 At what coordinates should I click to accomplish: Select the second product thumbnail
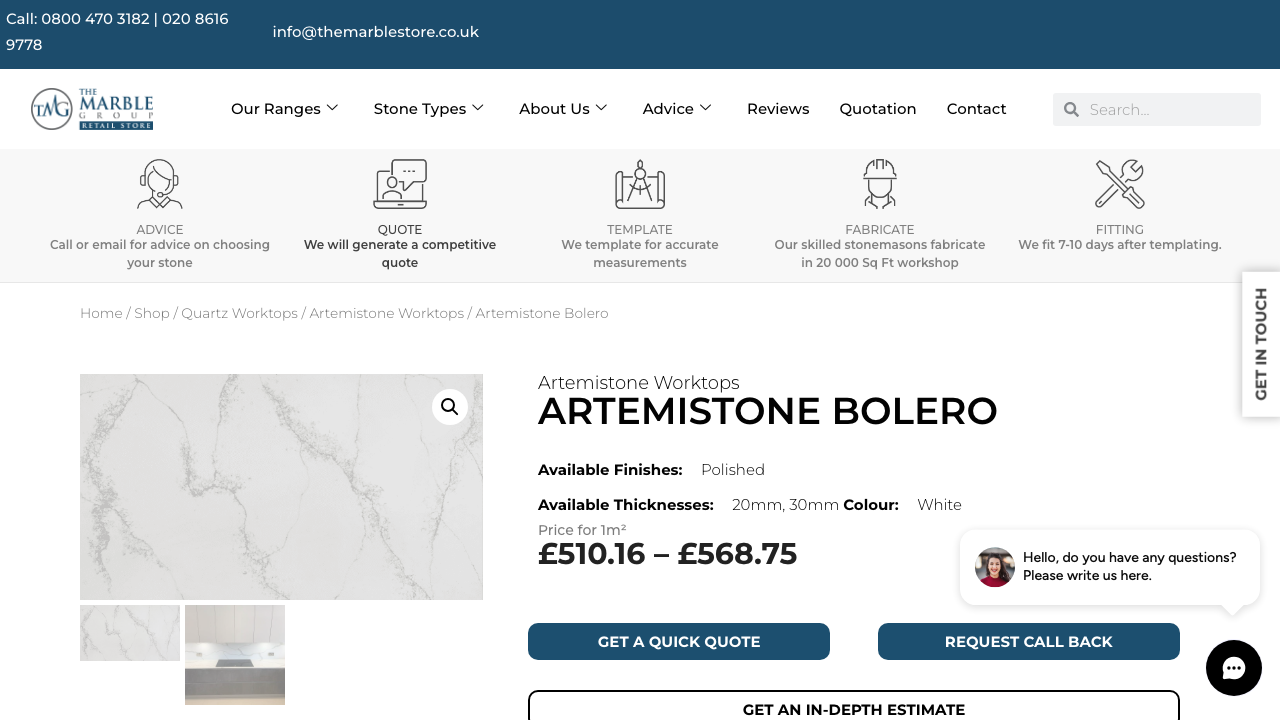click(x=234, y=654)
